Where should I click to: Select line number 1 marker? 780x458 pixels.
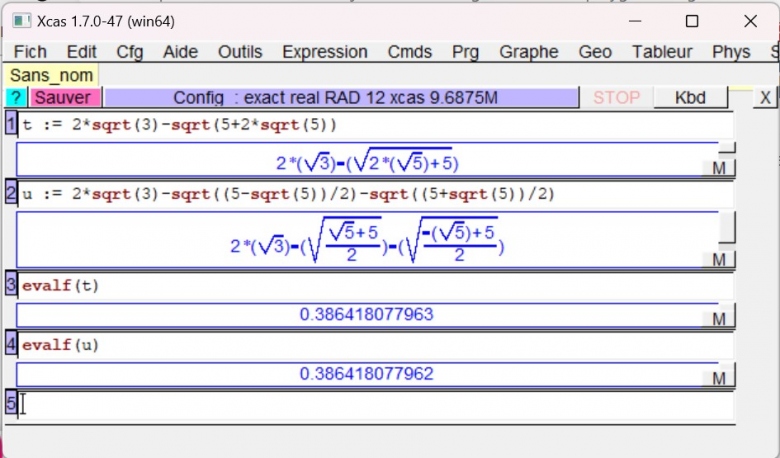pos(11,125)
